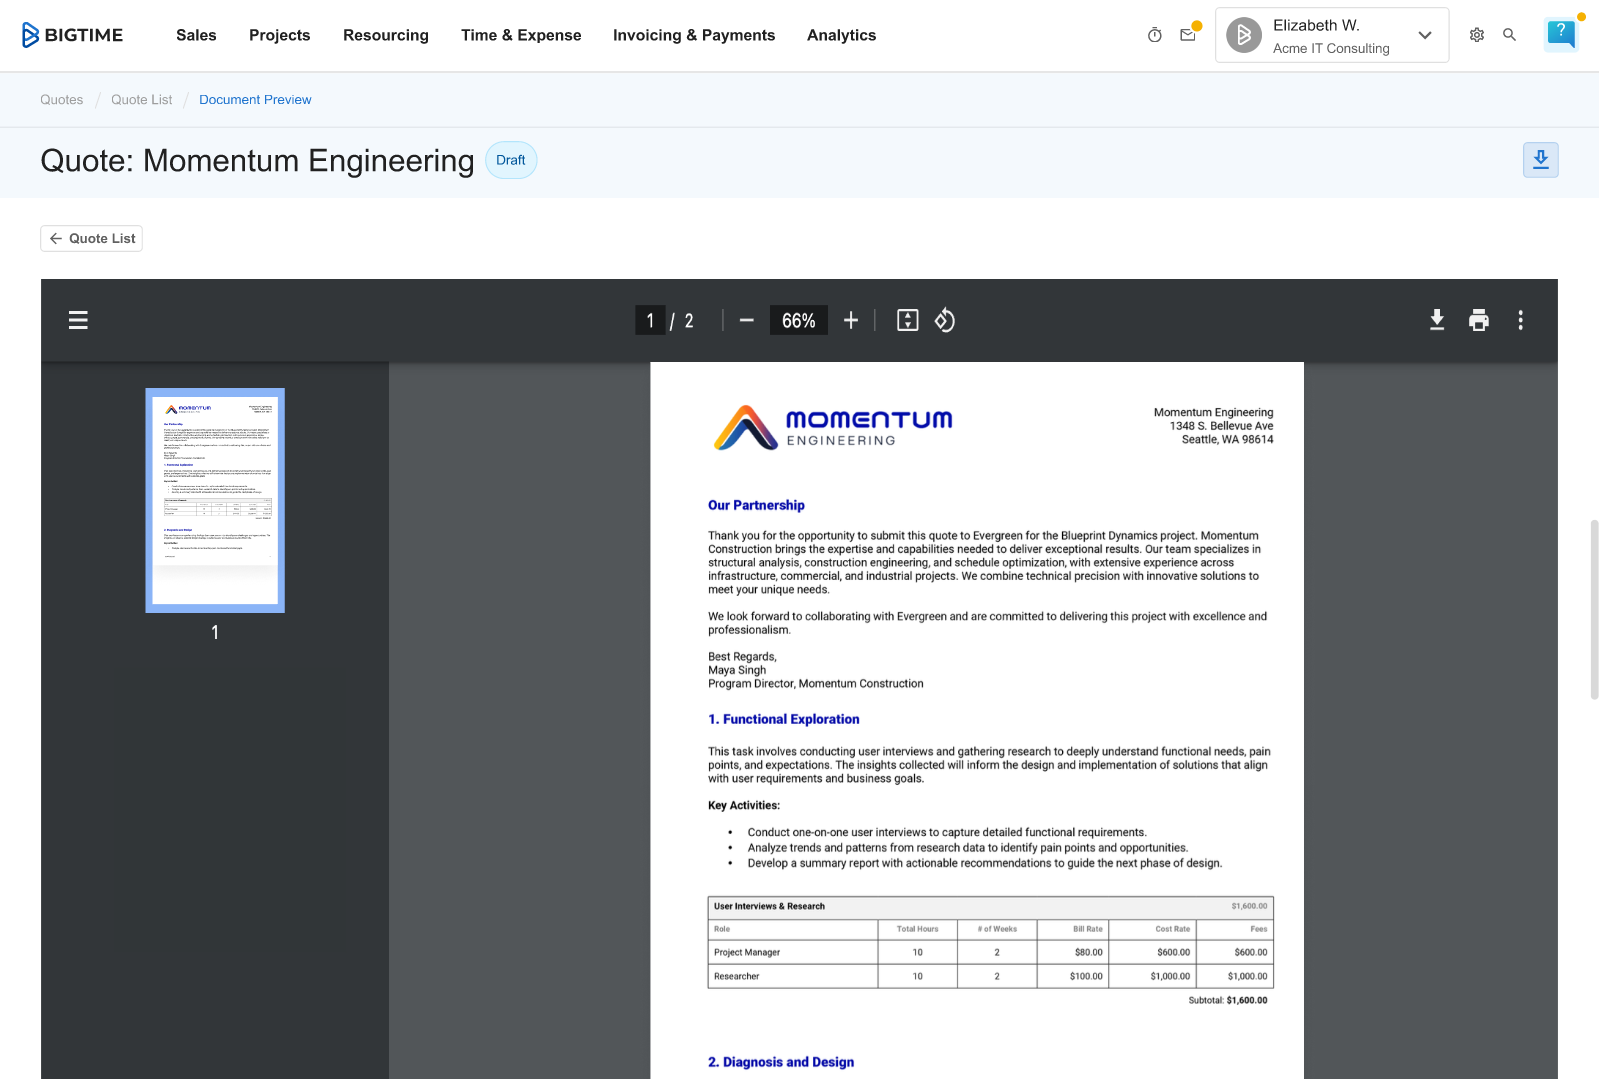Open the Invoicing & Payments menu
This screenshot has height=1079, width=1599.
694,35
